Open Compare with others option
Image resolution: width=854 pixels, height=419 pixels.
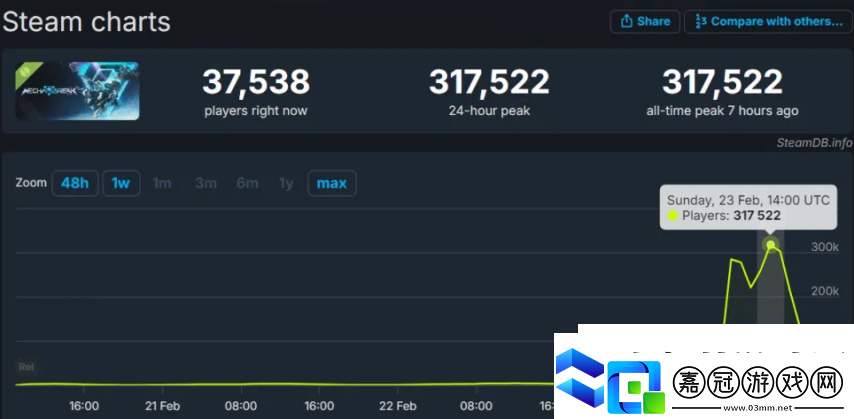(768, 22)
